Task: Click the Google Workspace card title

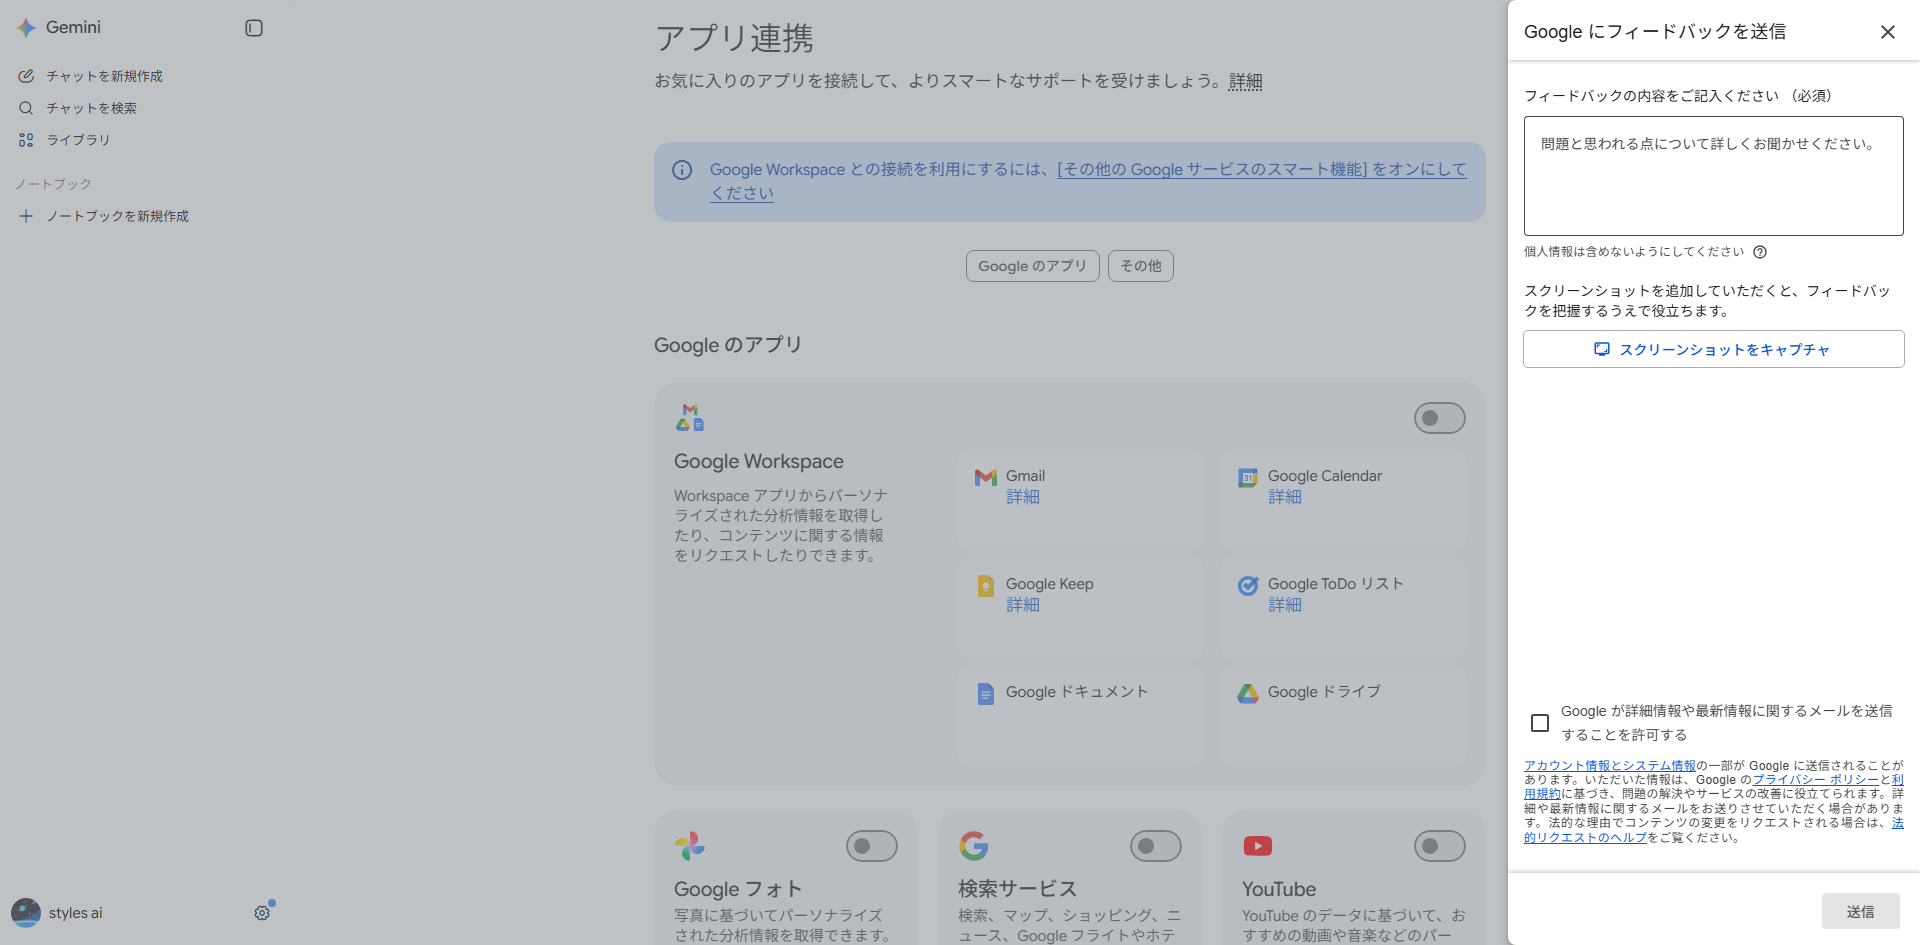Action: coord(759,461)
